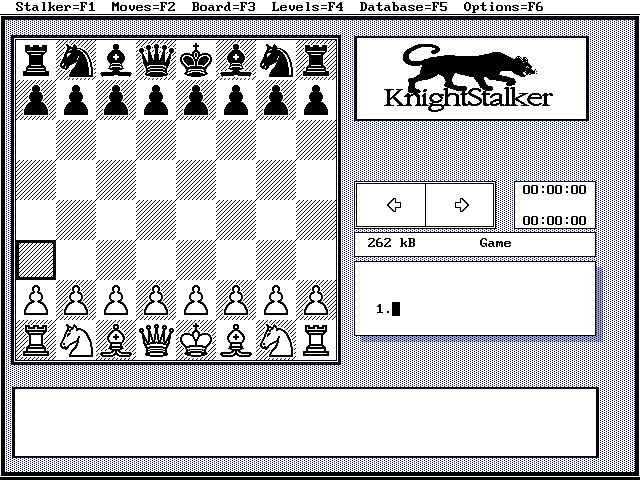
Task: Select the white pawn on f2
Action: click(x=236, y=300)
